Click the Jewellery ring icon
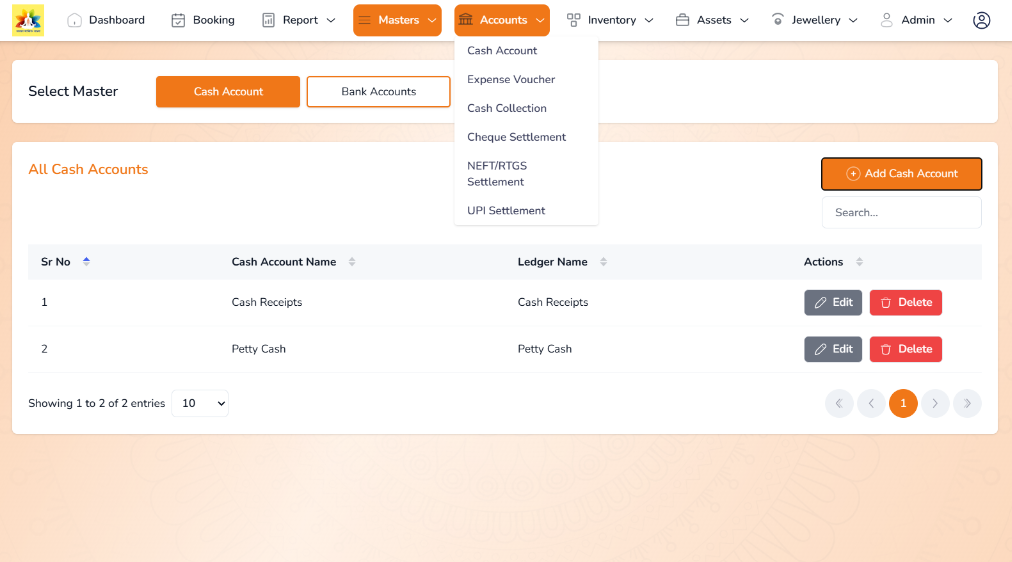 [778, 20]
